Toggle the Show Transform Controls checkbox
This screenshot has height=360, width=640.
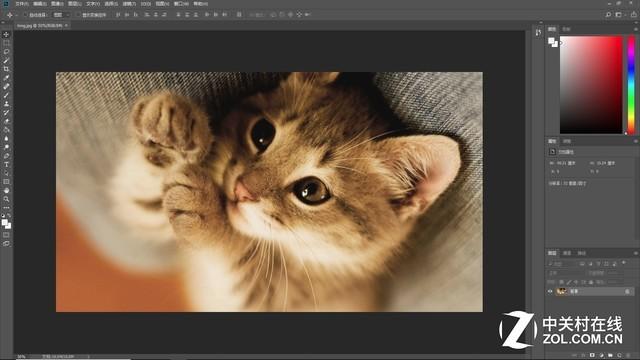pos(78,15)
